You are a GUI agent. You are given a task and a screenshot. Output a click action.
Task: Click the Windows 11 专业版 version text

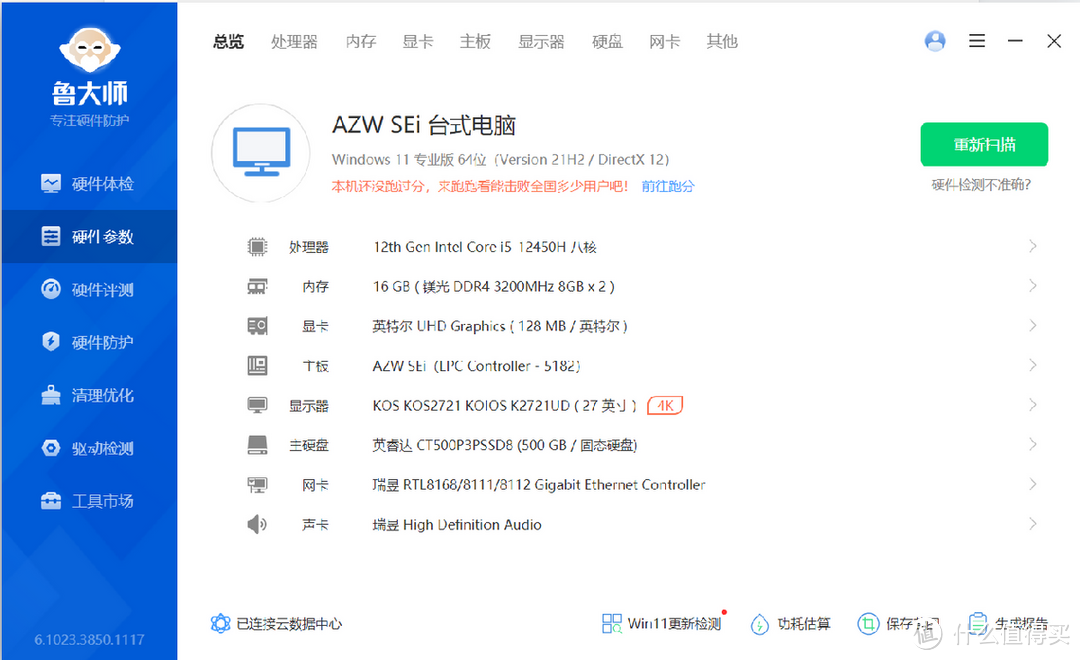pyautogui.click(x=500, y=159)
